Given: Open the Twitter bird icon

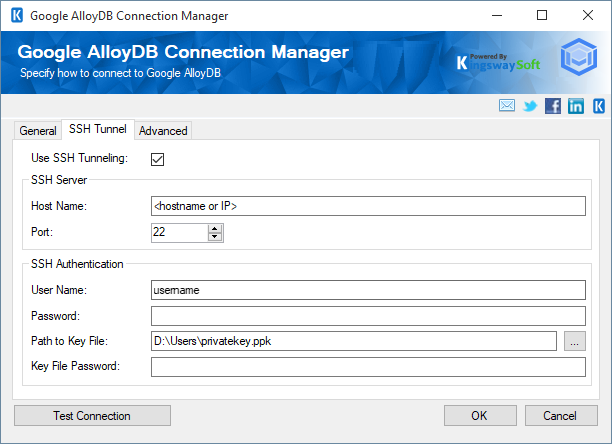Looking at the screenshot, I should [530, 106].
